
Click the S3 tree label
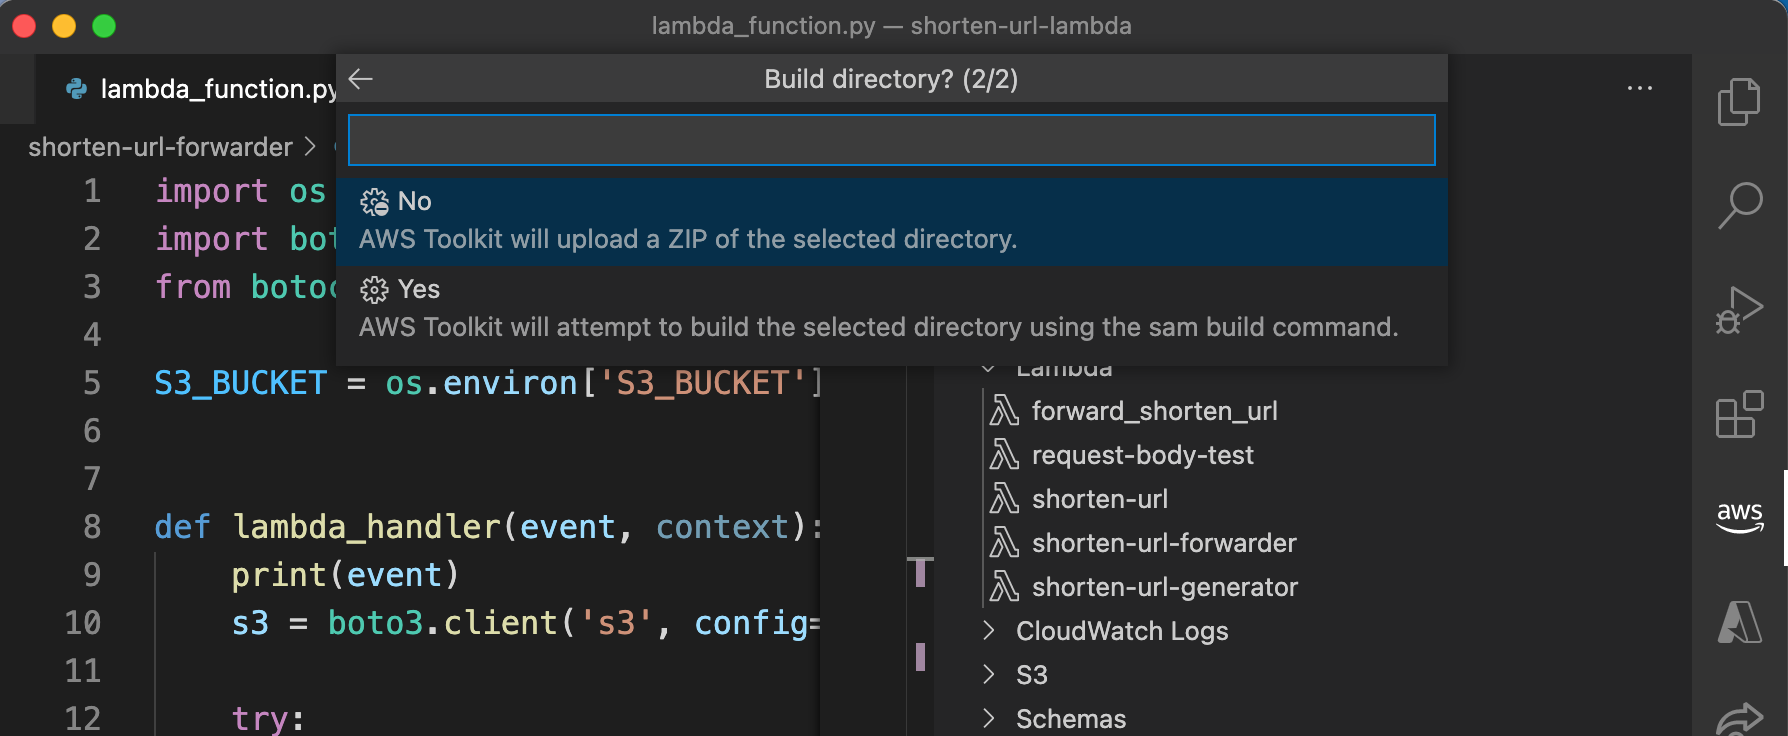coord(1031,675)
